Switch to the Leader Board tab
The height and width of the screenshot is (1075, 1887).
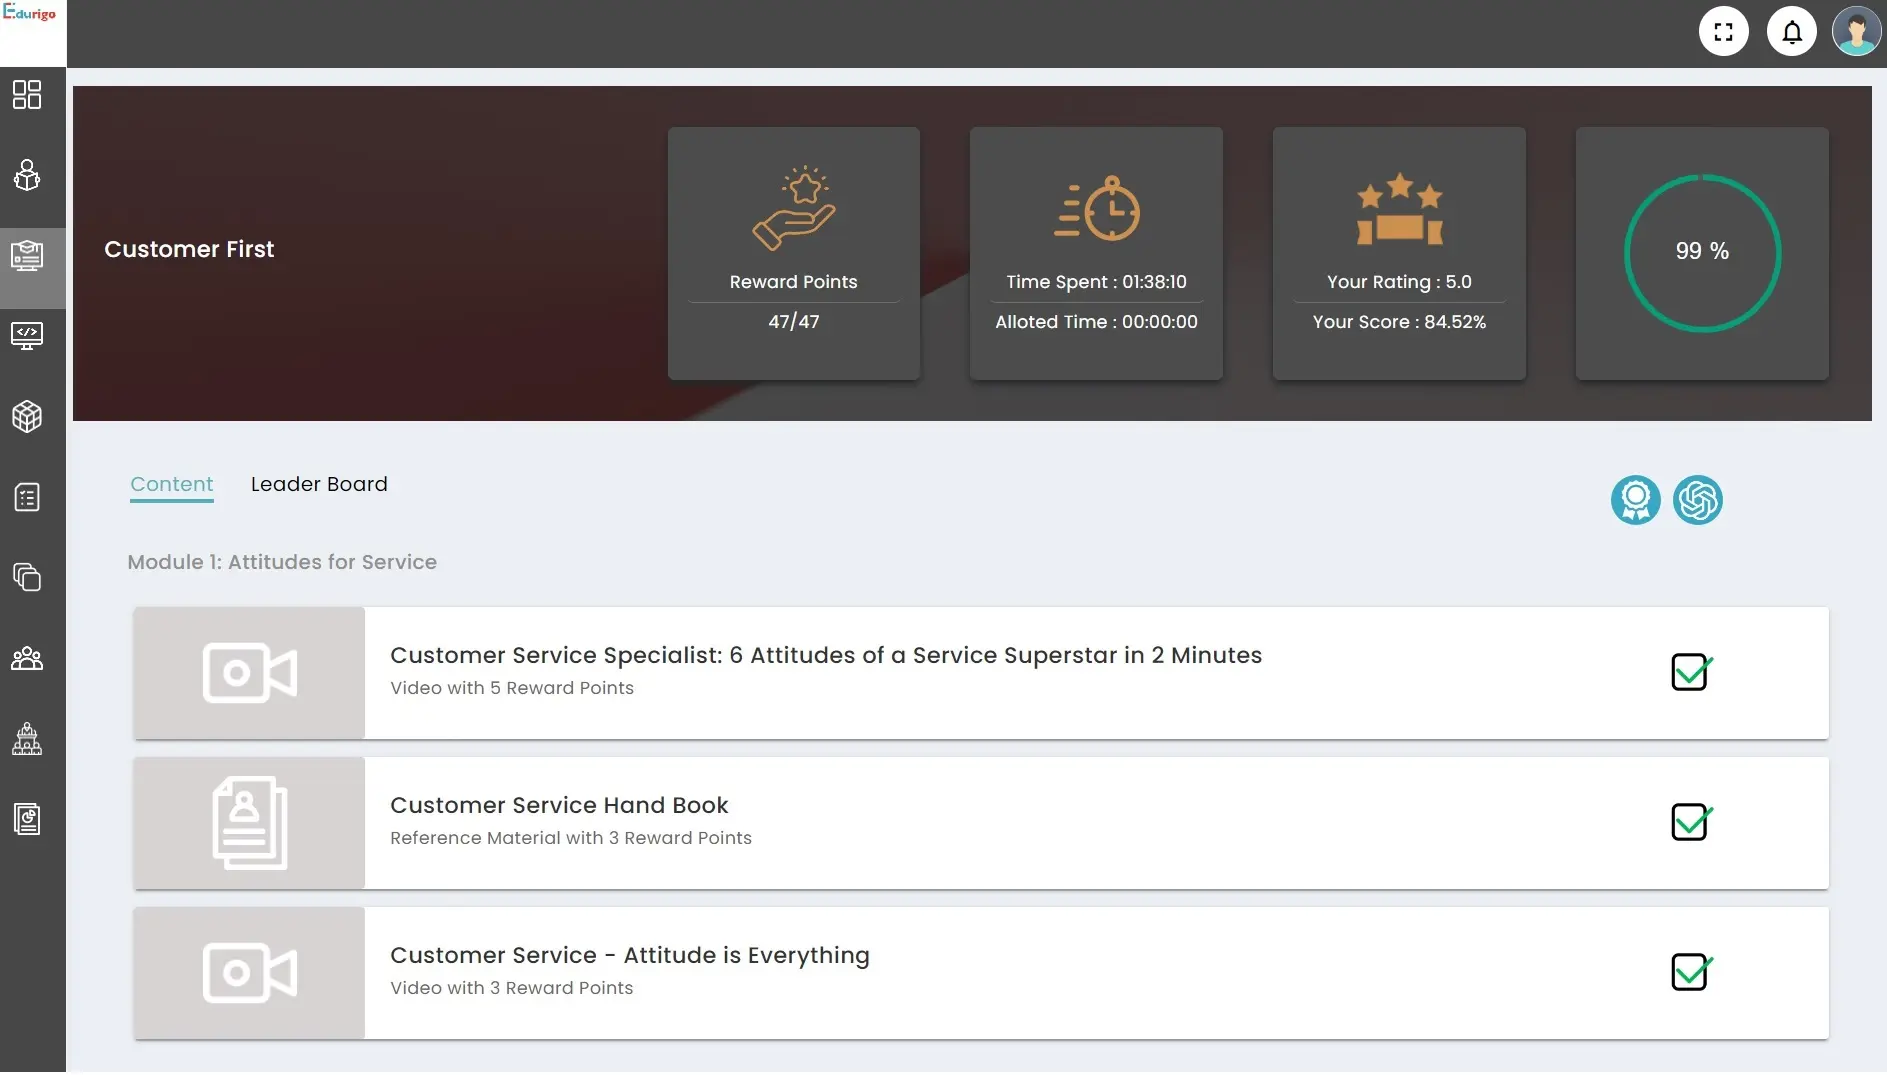coord(319,485)
